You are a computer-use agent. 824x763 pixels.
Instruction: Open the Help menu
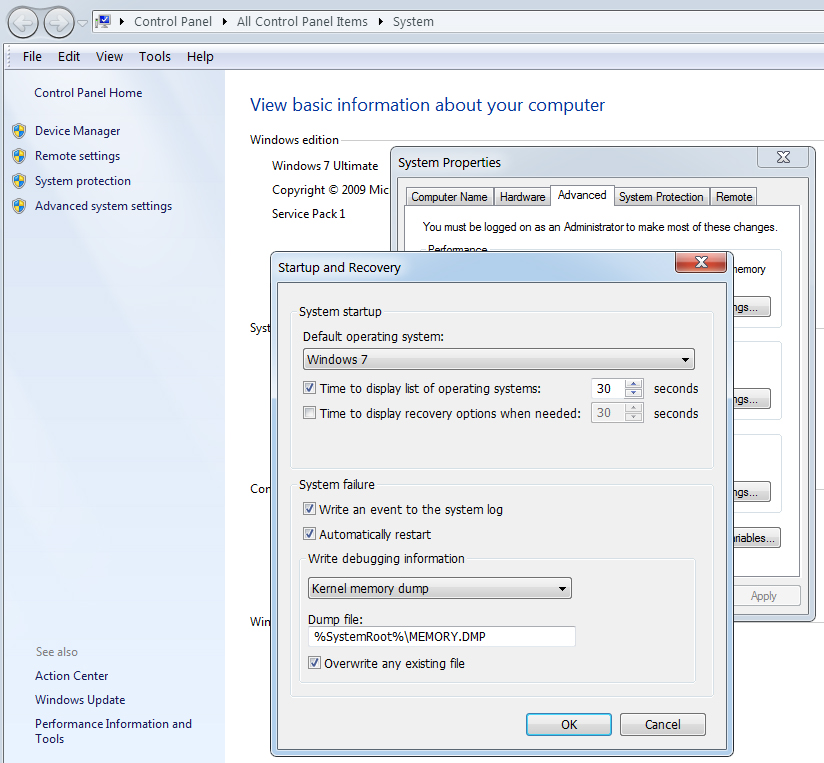click(x=200, y=56)
